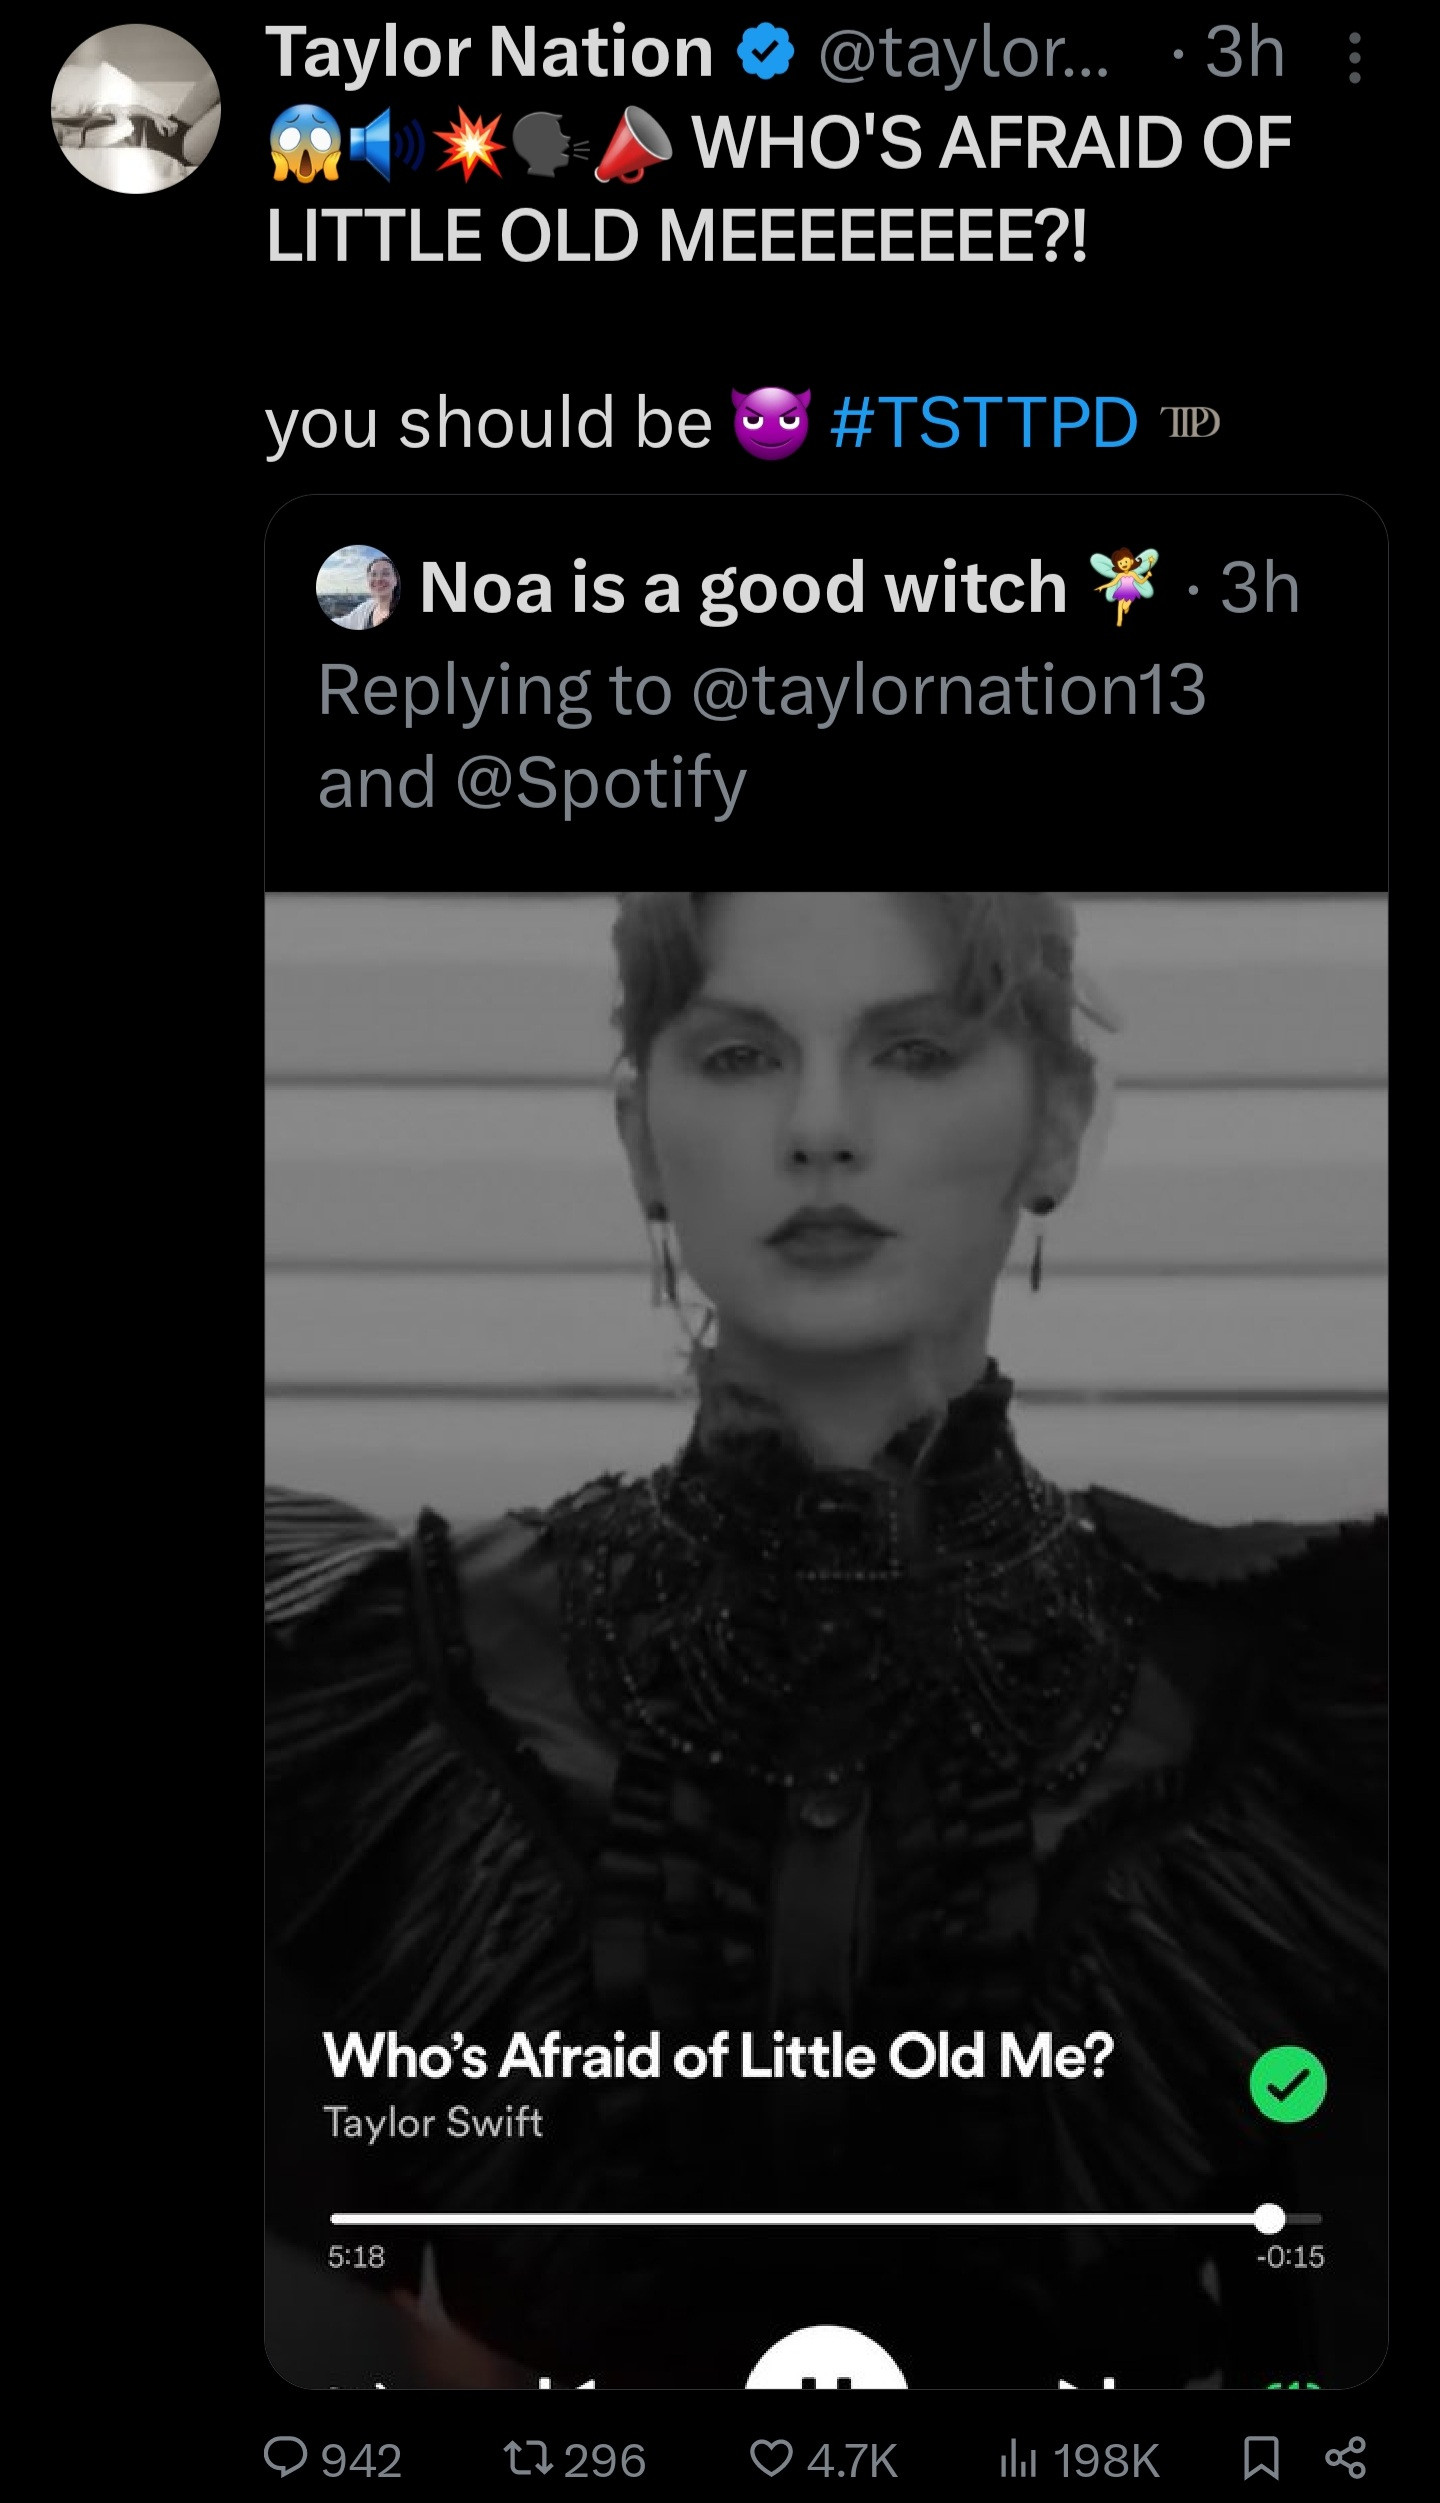Viewport: 1440px width, 2503px height.
Task: Click Noa's small profile avatar
Action: point(358,587)
